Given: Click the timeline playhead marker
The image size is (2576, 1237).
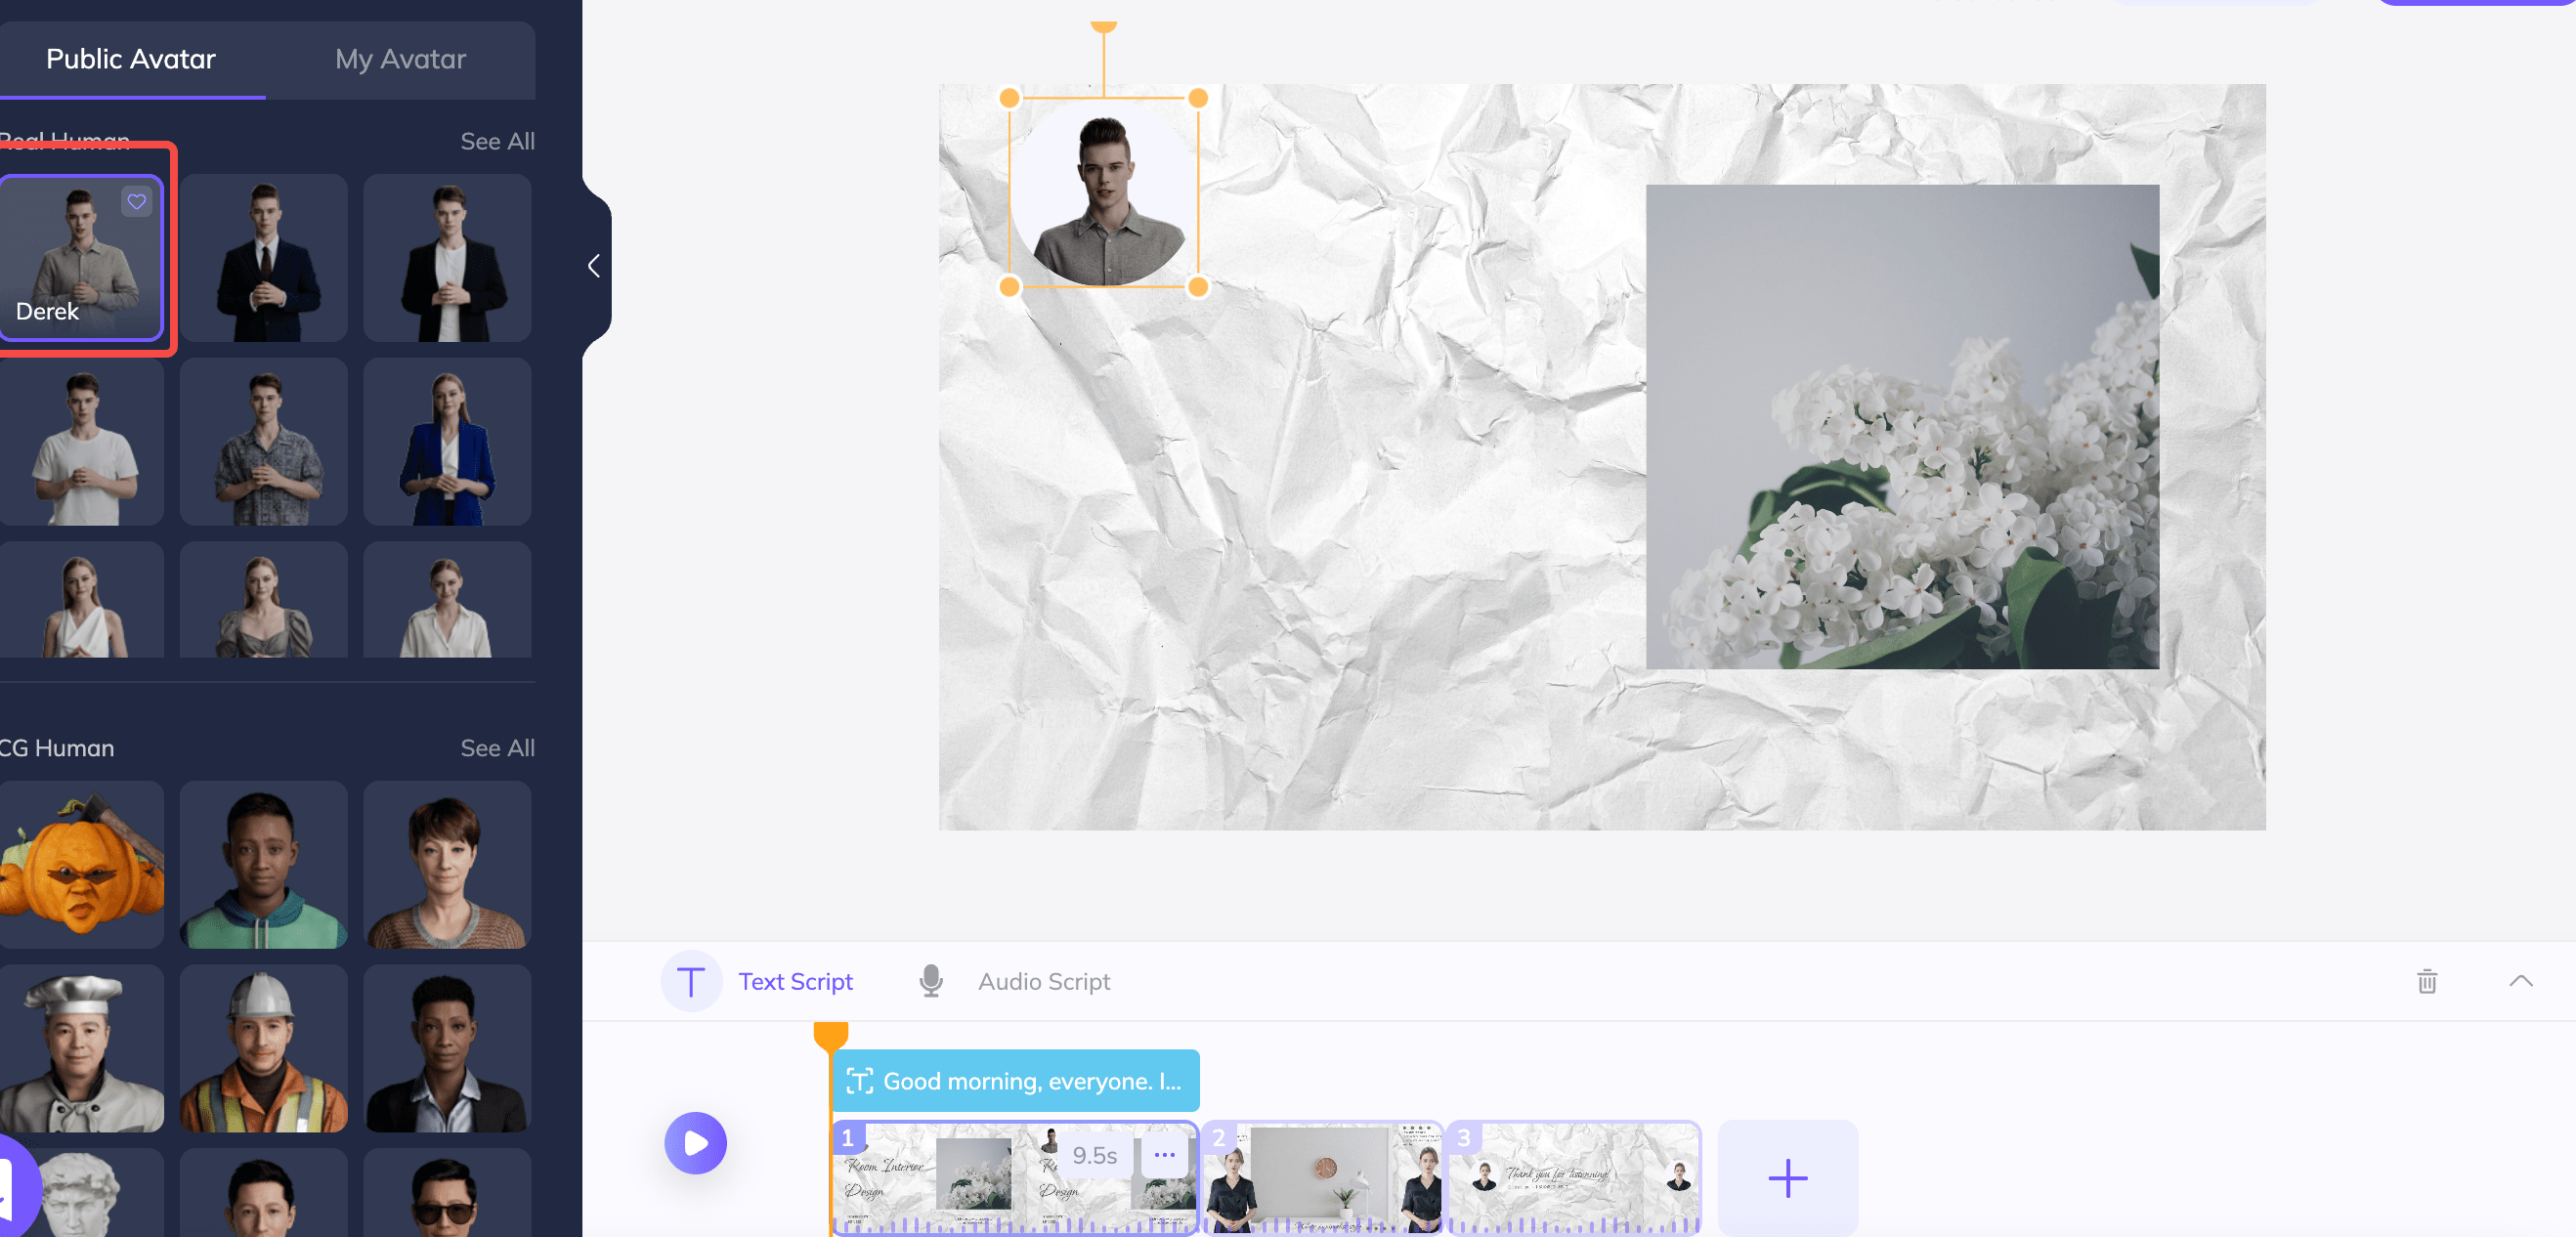Looking at the screenshot, I should coord(831,1035).
